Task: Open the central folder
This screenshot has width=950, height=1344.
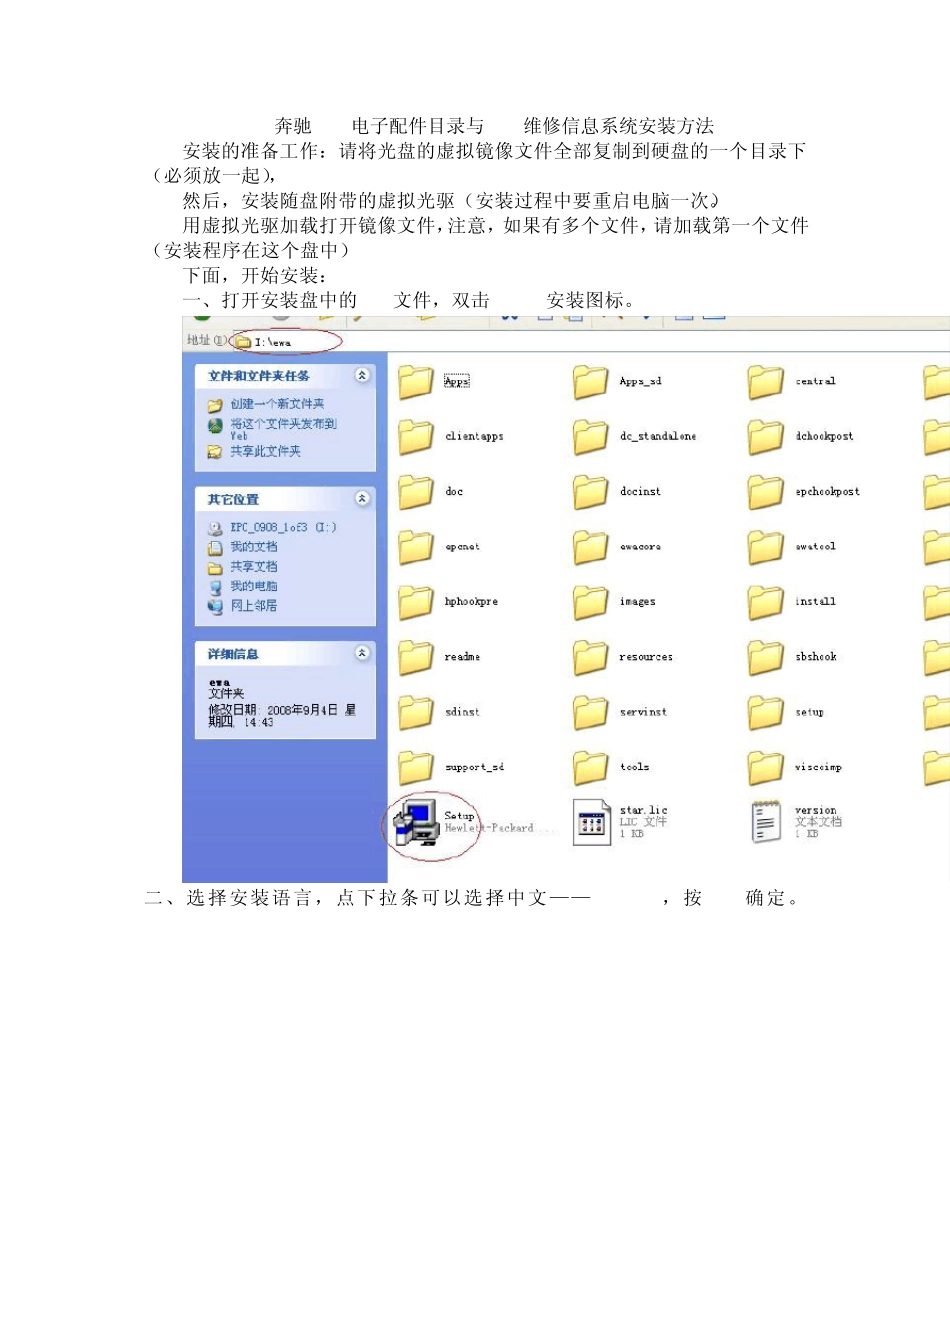Action: pos(791,382)
